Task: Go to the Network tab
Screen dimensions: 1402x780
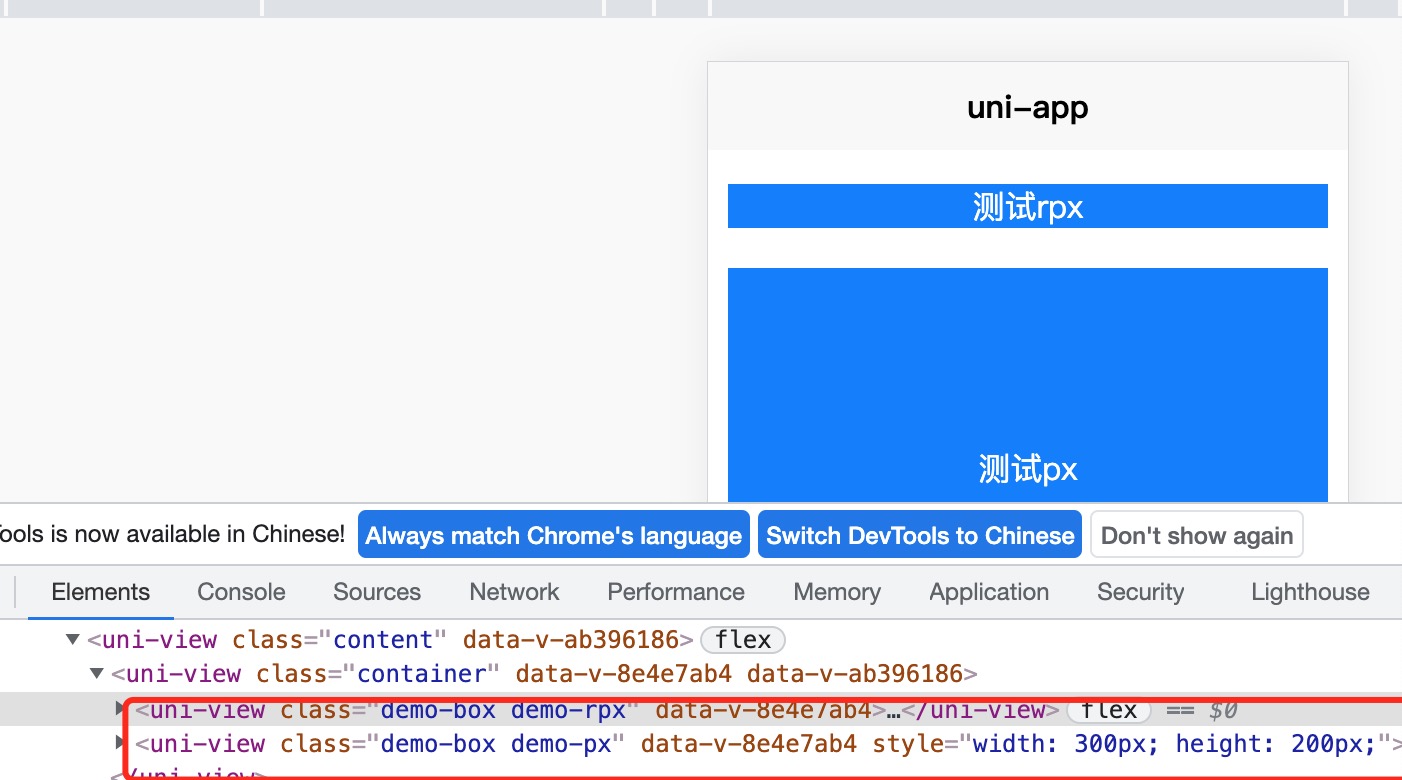Action: [x=514, y=592]
